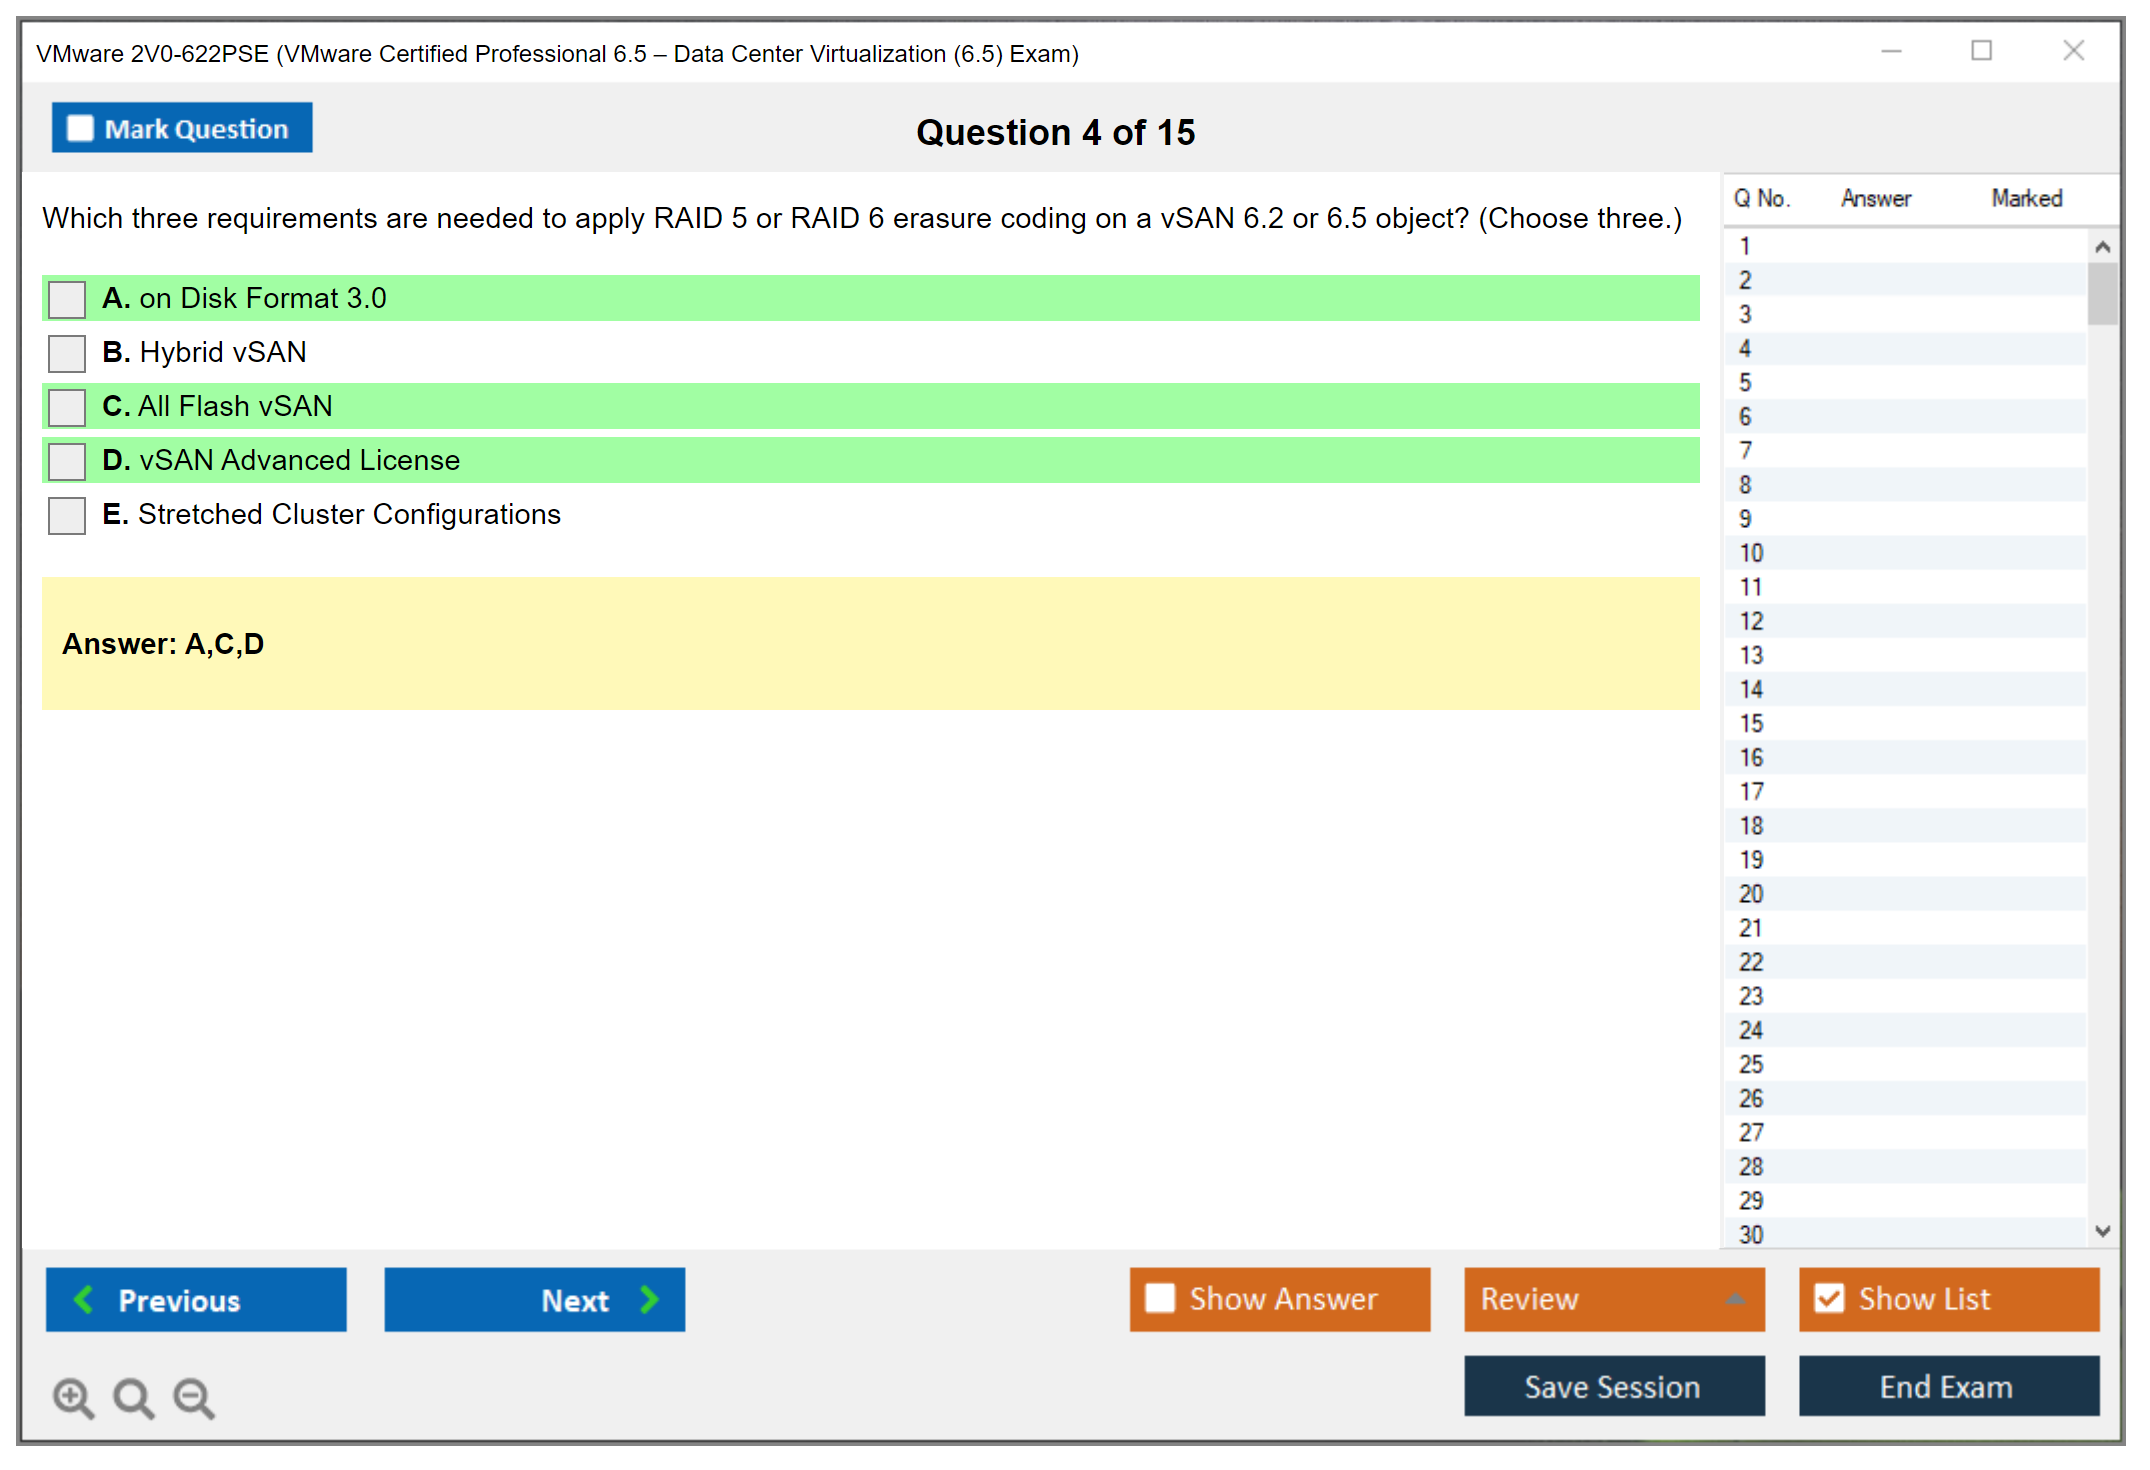
Task: Click the zoom out magnifier icon
Action: pyautogui.click(x=194, y=1397)
